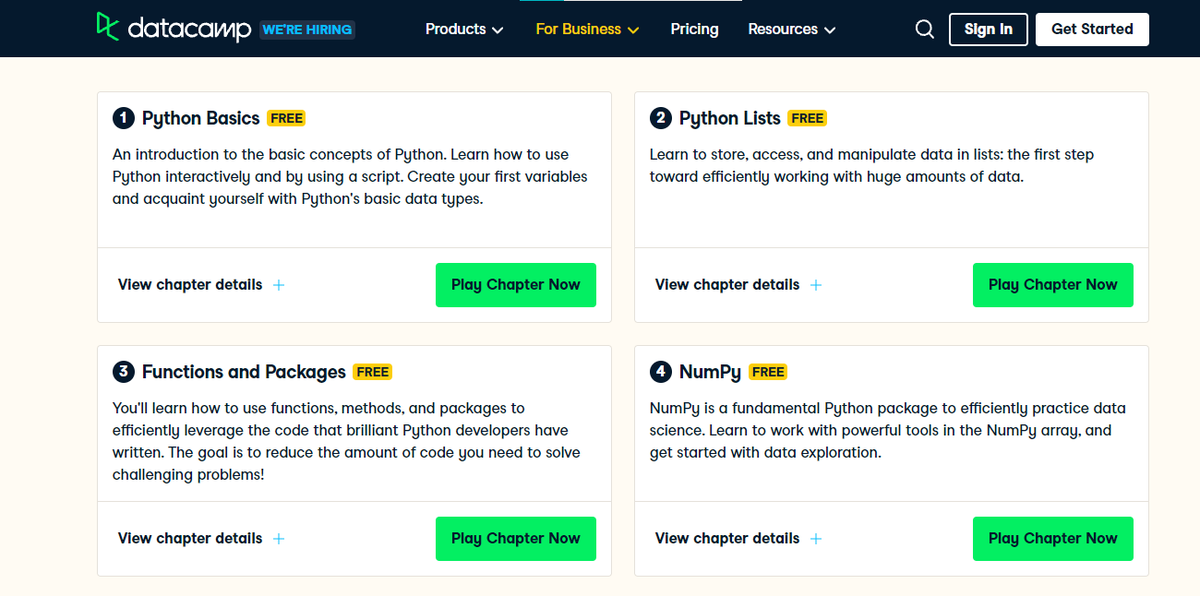The height and width of the screenshot is (596, 1200).
Task: Expand Python Lists chapter details
Action: coord(738,285)
